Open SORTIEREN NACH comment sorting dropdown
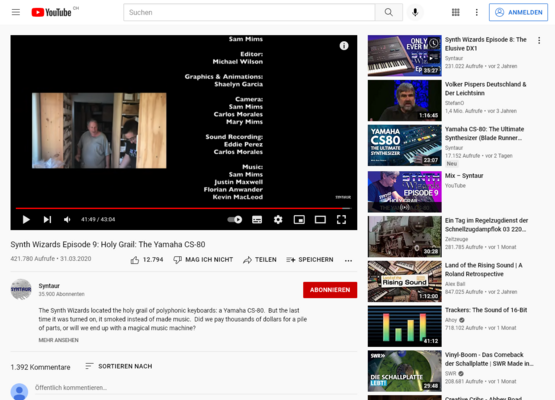 pos(119,366)
